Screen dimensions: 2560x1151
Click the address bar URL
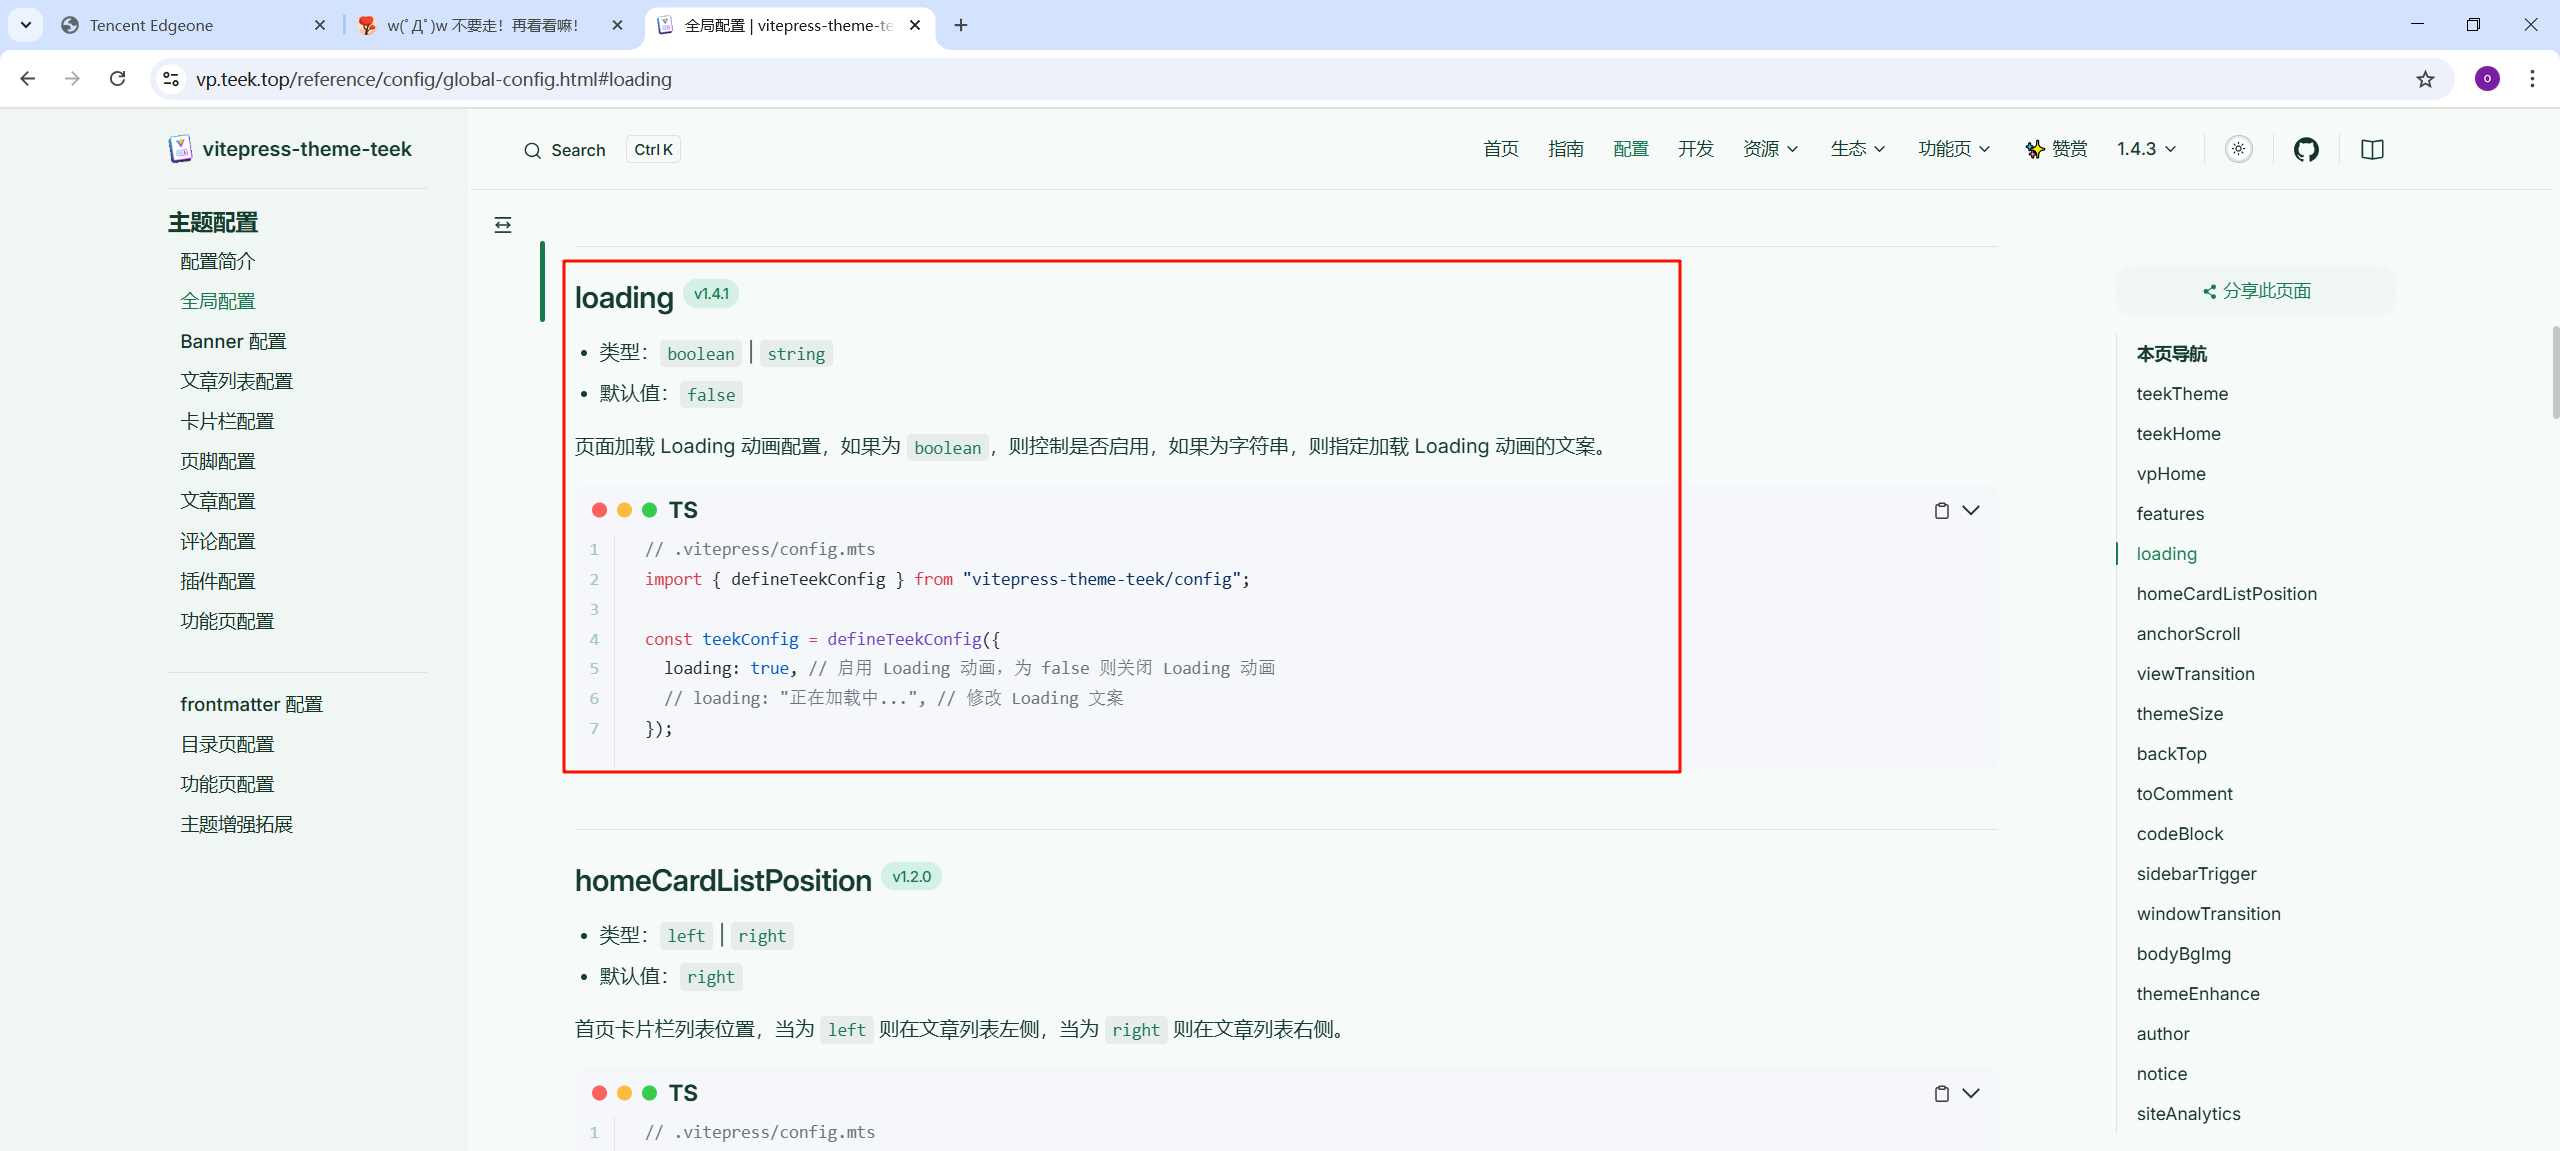coord(433,79)
